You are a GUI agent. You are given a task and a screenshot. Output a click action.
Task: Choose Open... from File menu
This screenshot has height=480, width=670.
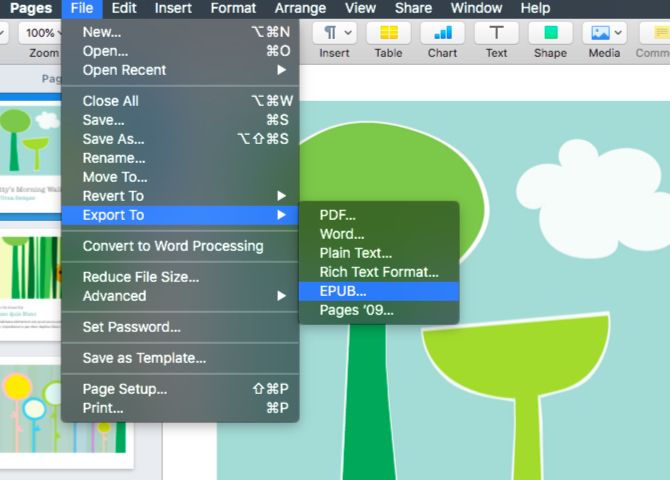pyautogui.click(x=180, y=51)
